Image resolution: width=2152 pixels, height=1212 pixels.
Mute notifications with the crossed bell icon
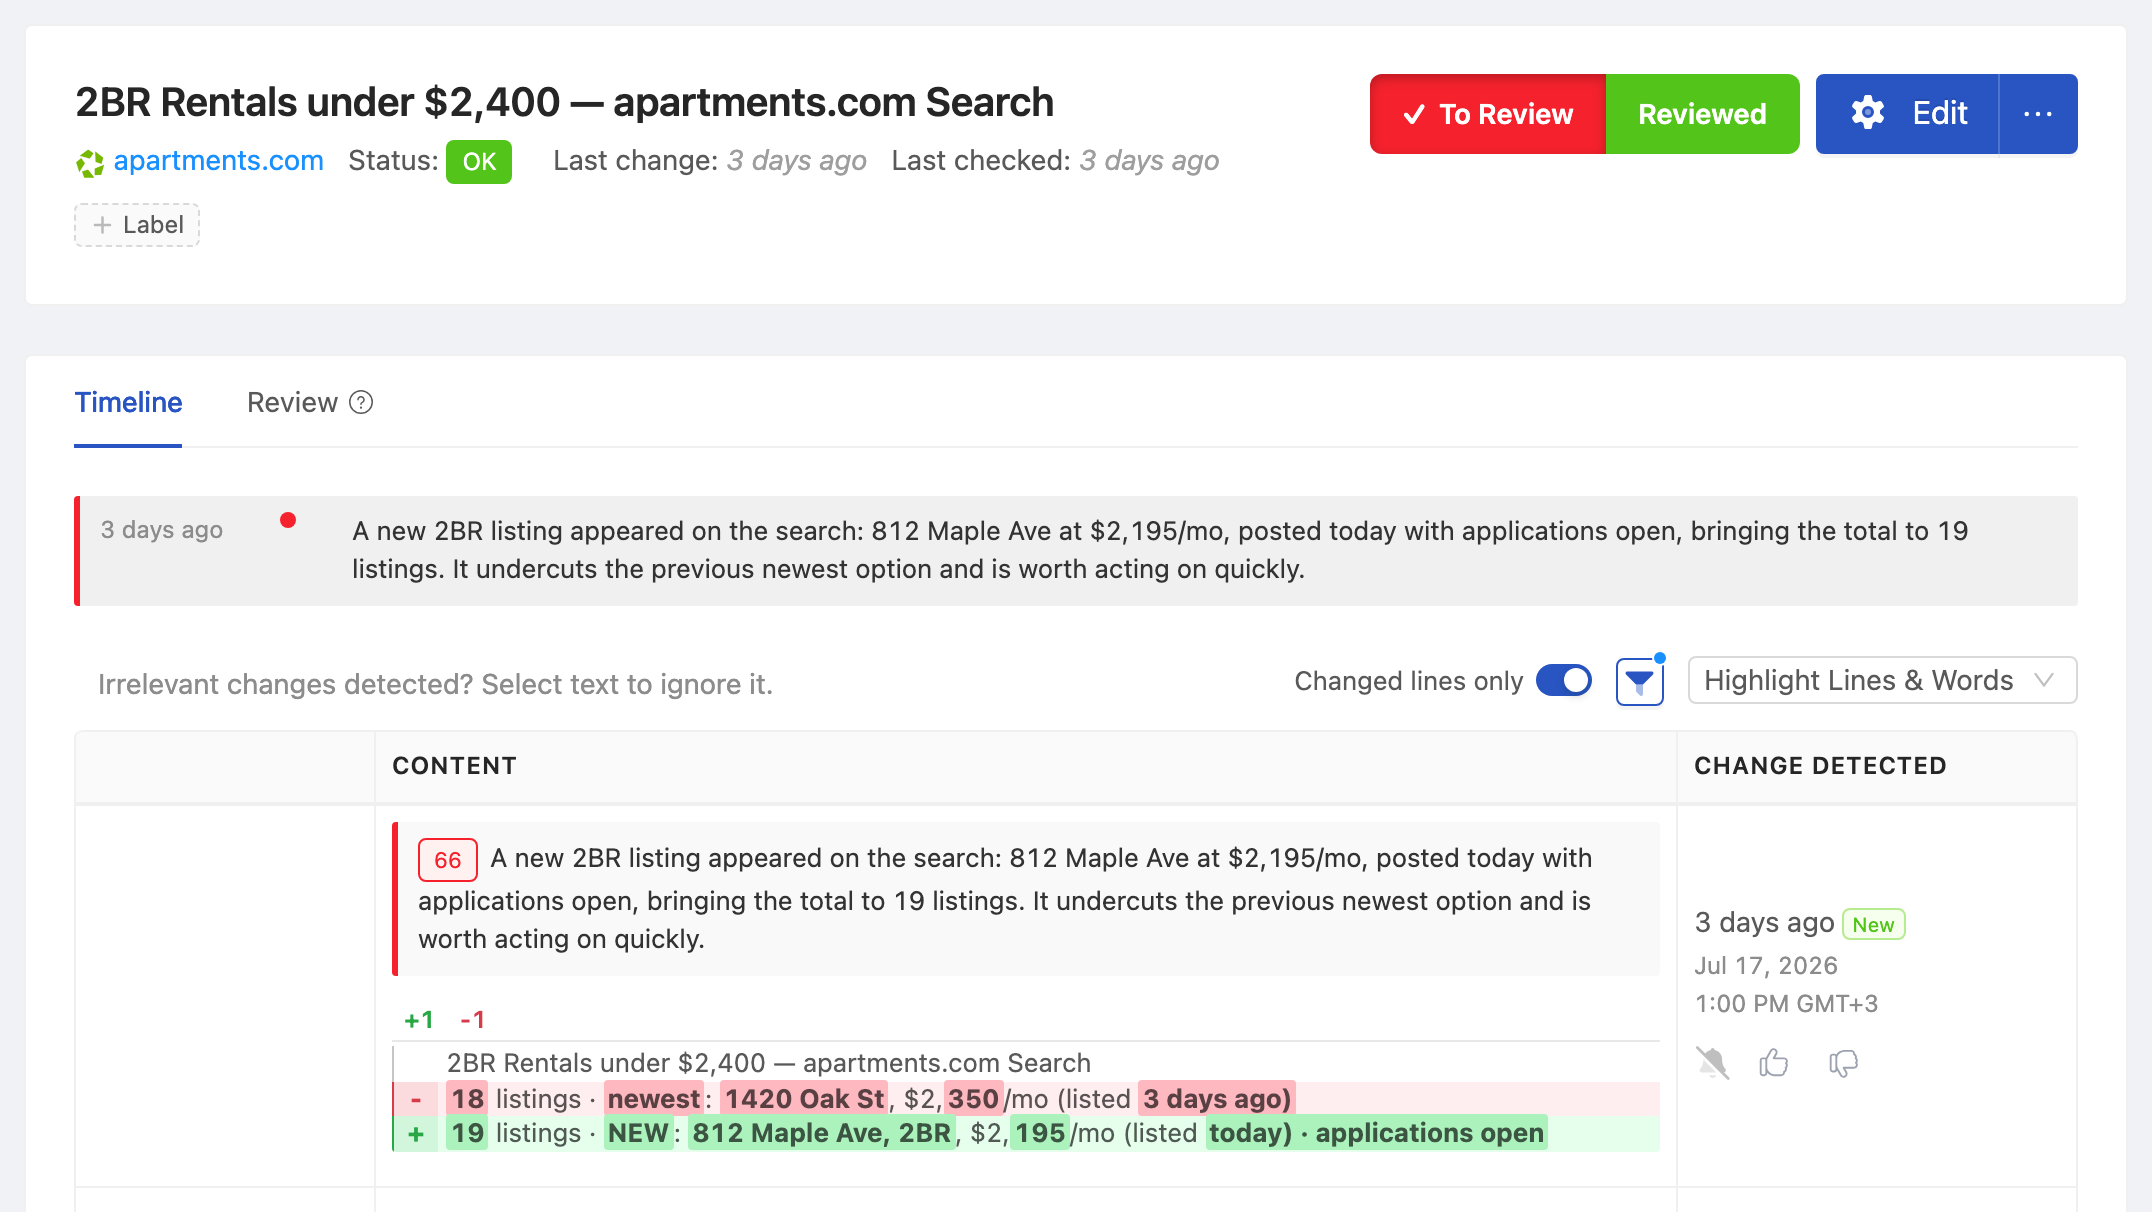click(1713, 1062)
